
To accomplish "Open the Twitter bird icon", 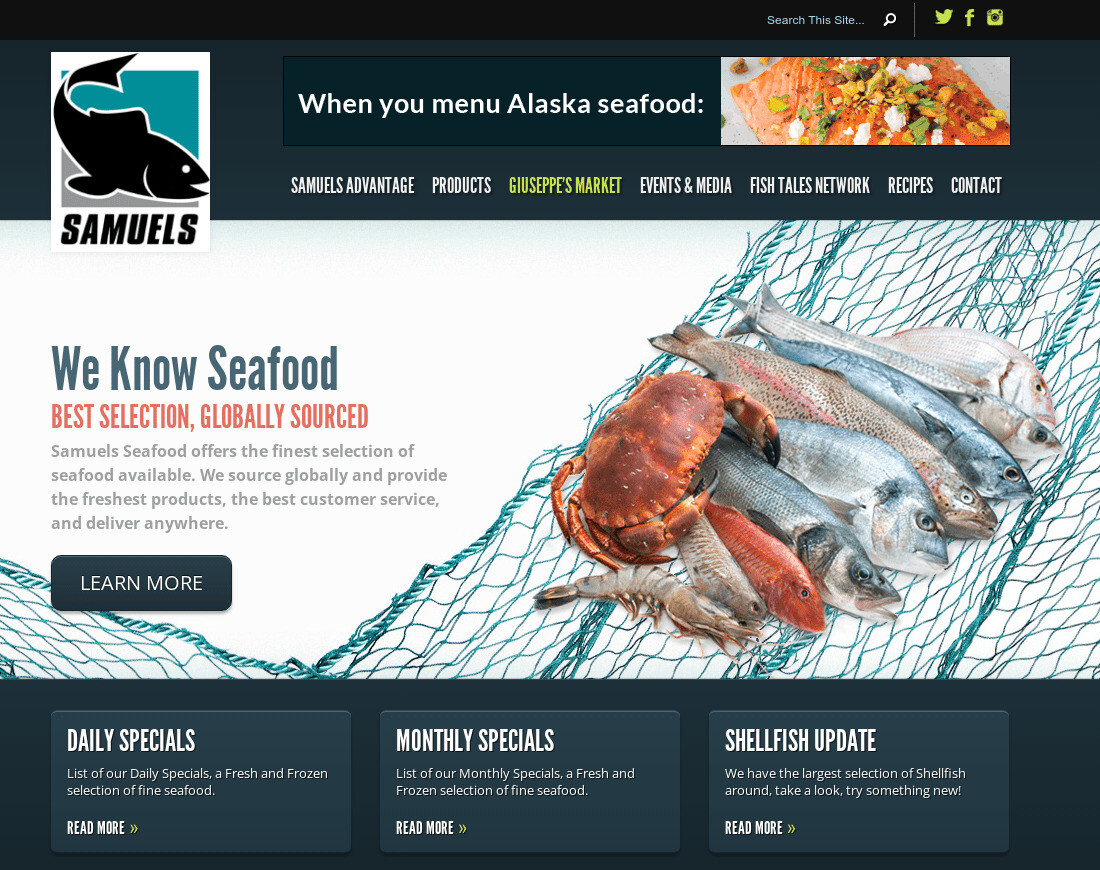I will tap(944, 17).
